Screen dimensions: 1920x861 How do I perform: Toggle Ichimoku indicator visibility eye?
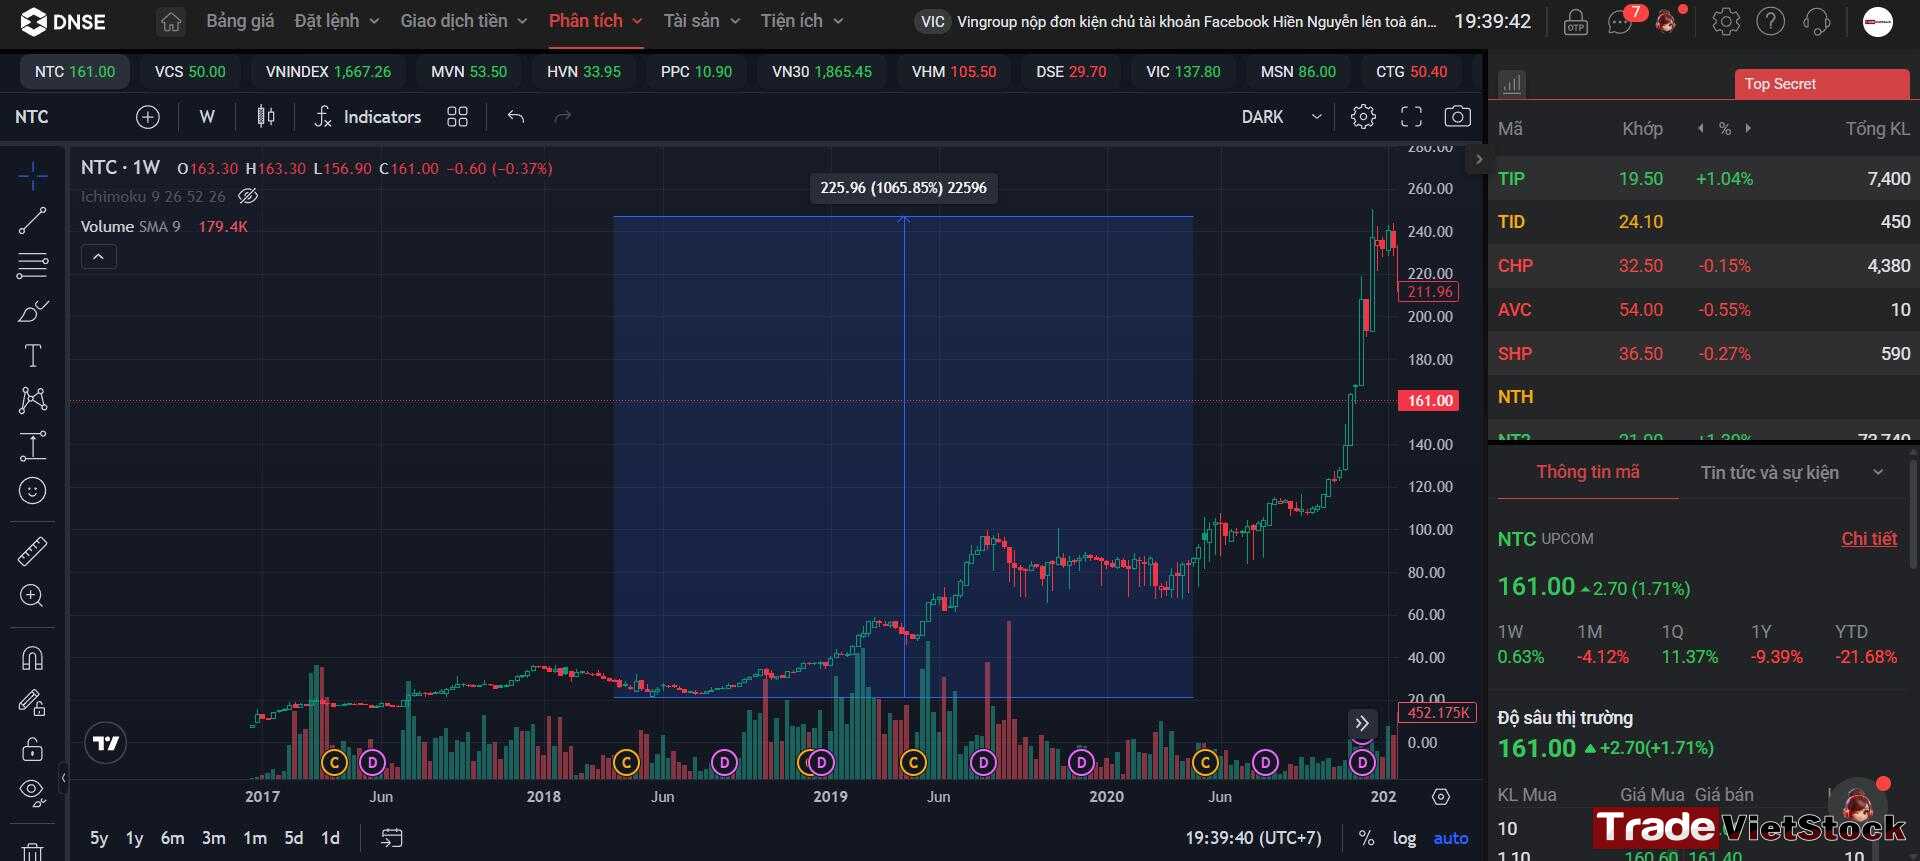[x=248, y=196]
